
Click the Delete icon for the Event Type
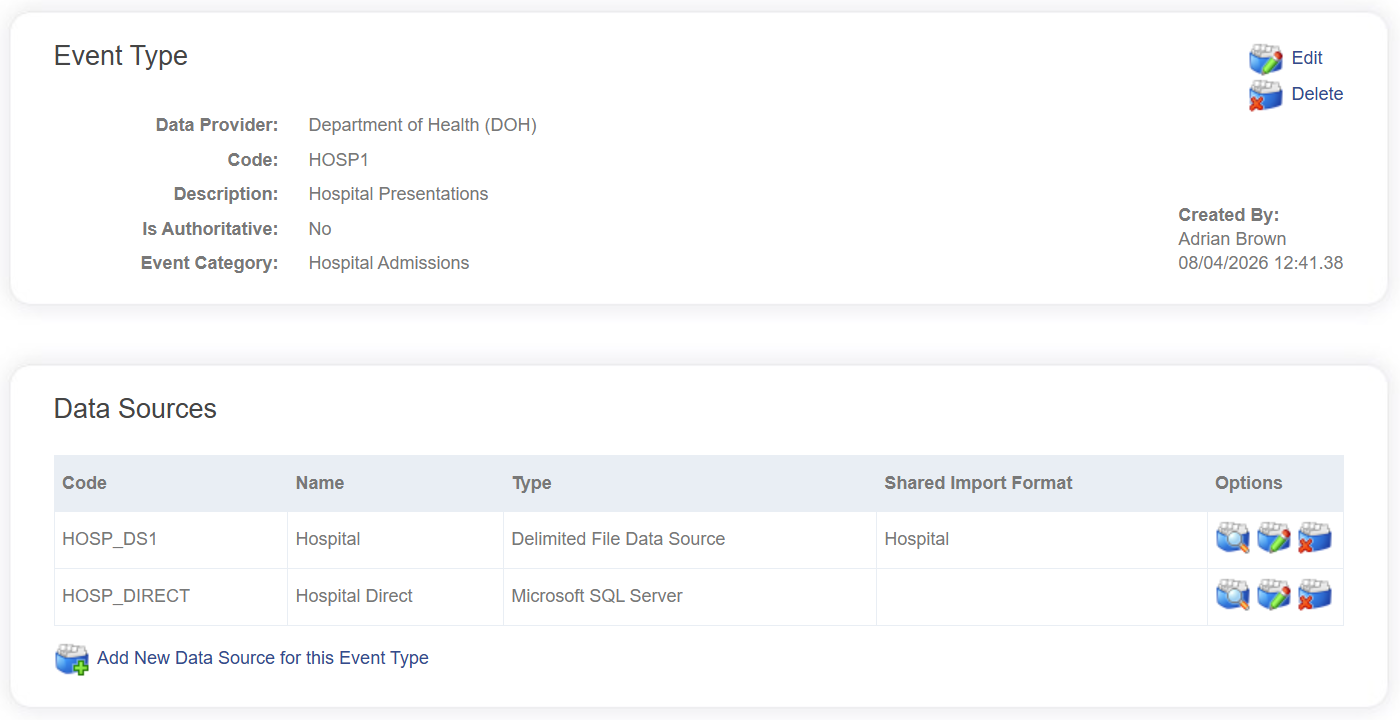[1265, 95]
